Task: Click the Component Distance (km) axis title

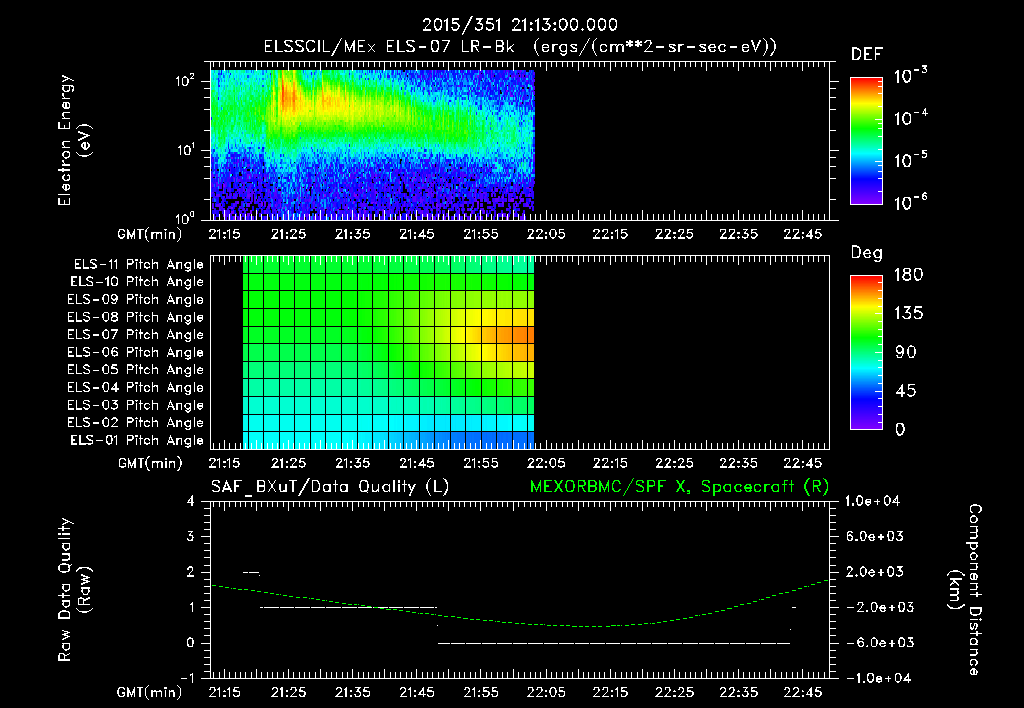Action: [965, 590]
